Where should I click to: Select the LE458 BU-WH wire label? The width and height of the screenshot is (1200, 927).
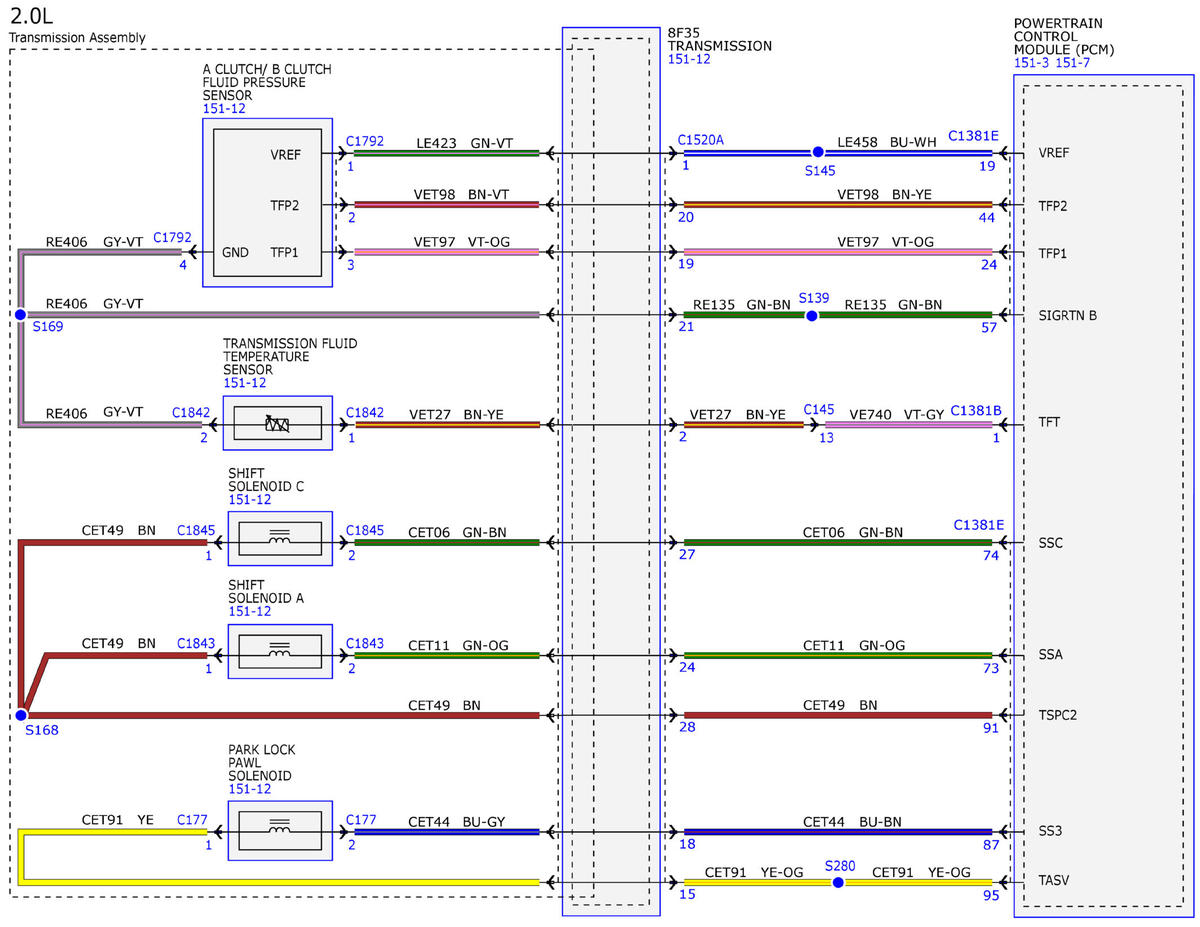887,142
